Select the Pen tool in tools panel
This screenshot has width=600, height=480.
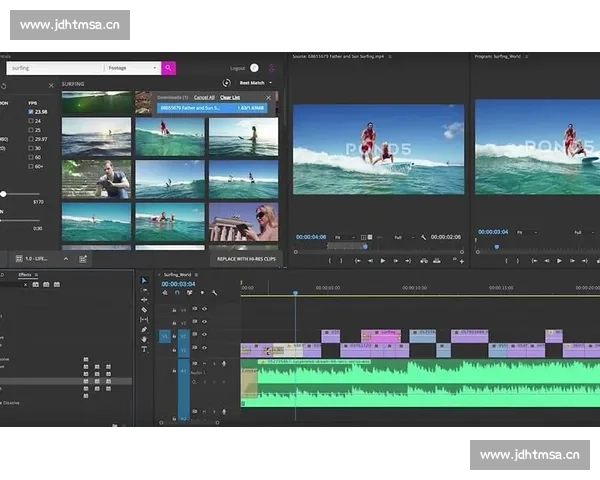point(144,329)
